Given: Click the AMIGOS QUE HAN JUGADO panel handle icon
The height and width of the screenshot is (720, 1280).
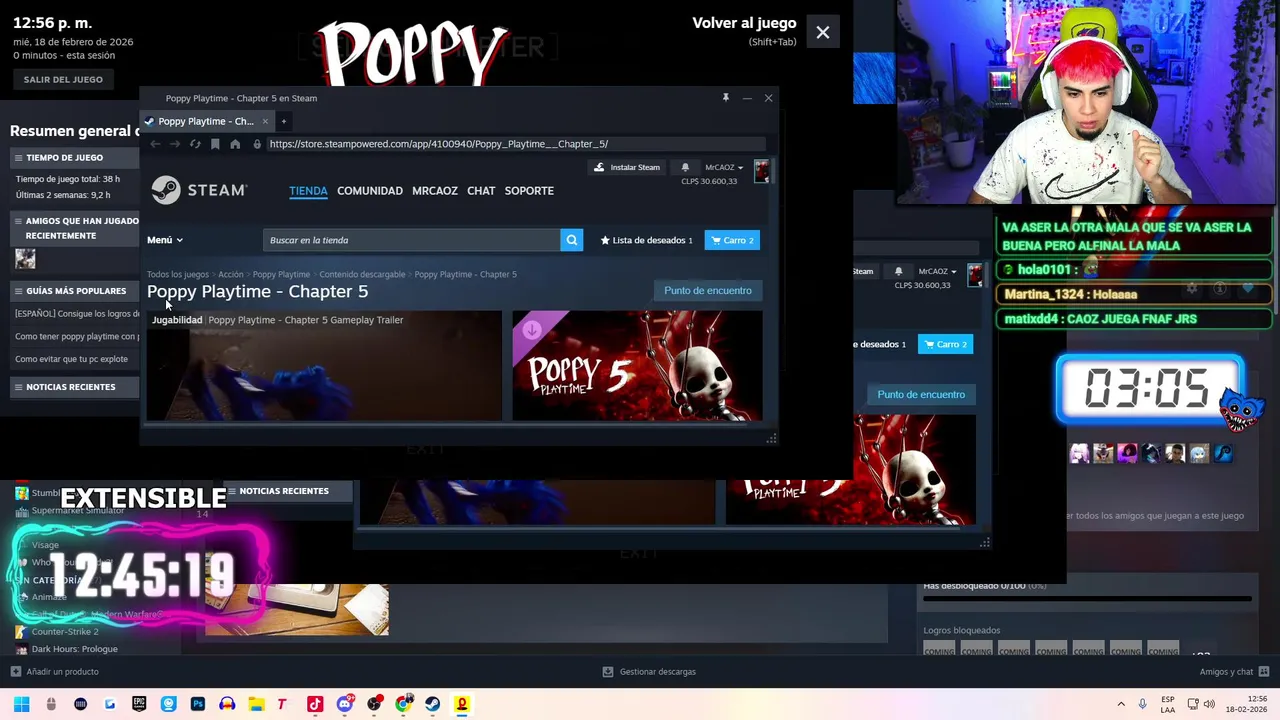Looking at the screenshot, I should pyautogui.click(x=18, y=221).
